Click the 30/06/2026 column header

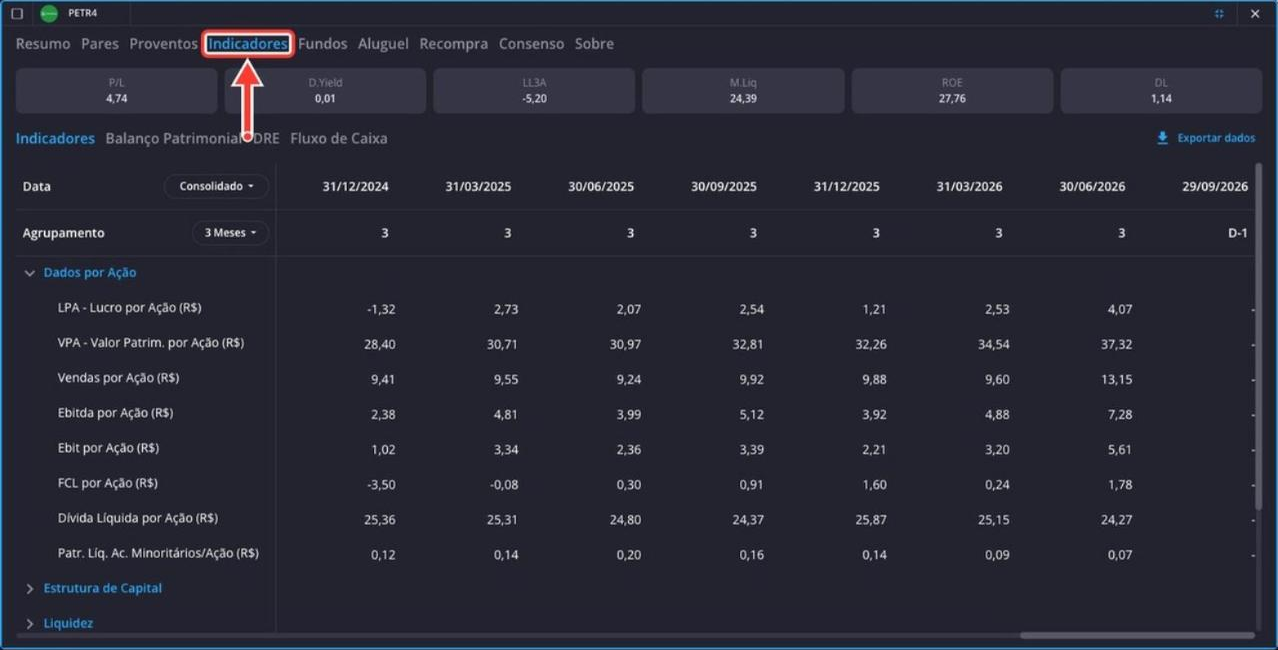point(1093,187)
